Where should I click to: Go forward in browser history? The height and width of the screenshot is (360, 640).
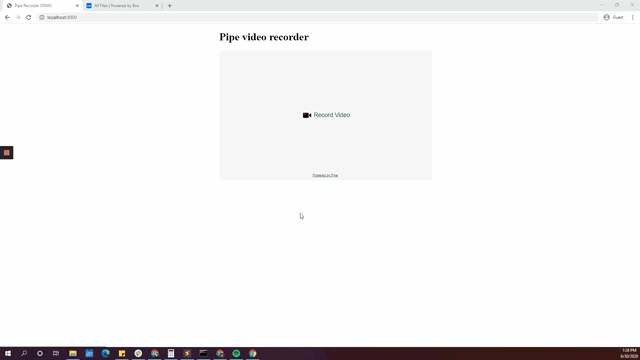click(x=18, y=17)
